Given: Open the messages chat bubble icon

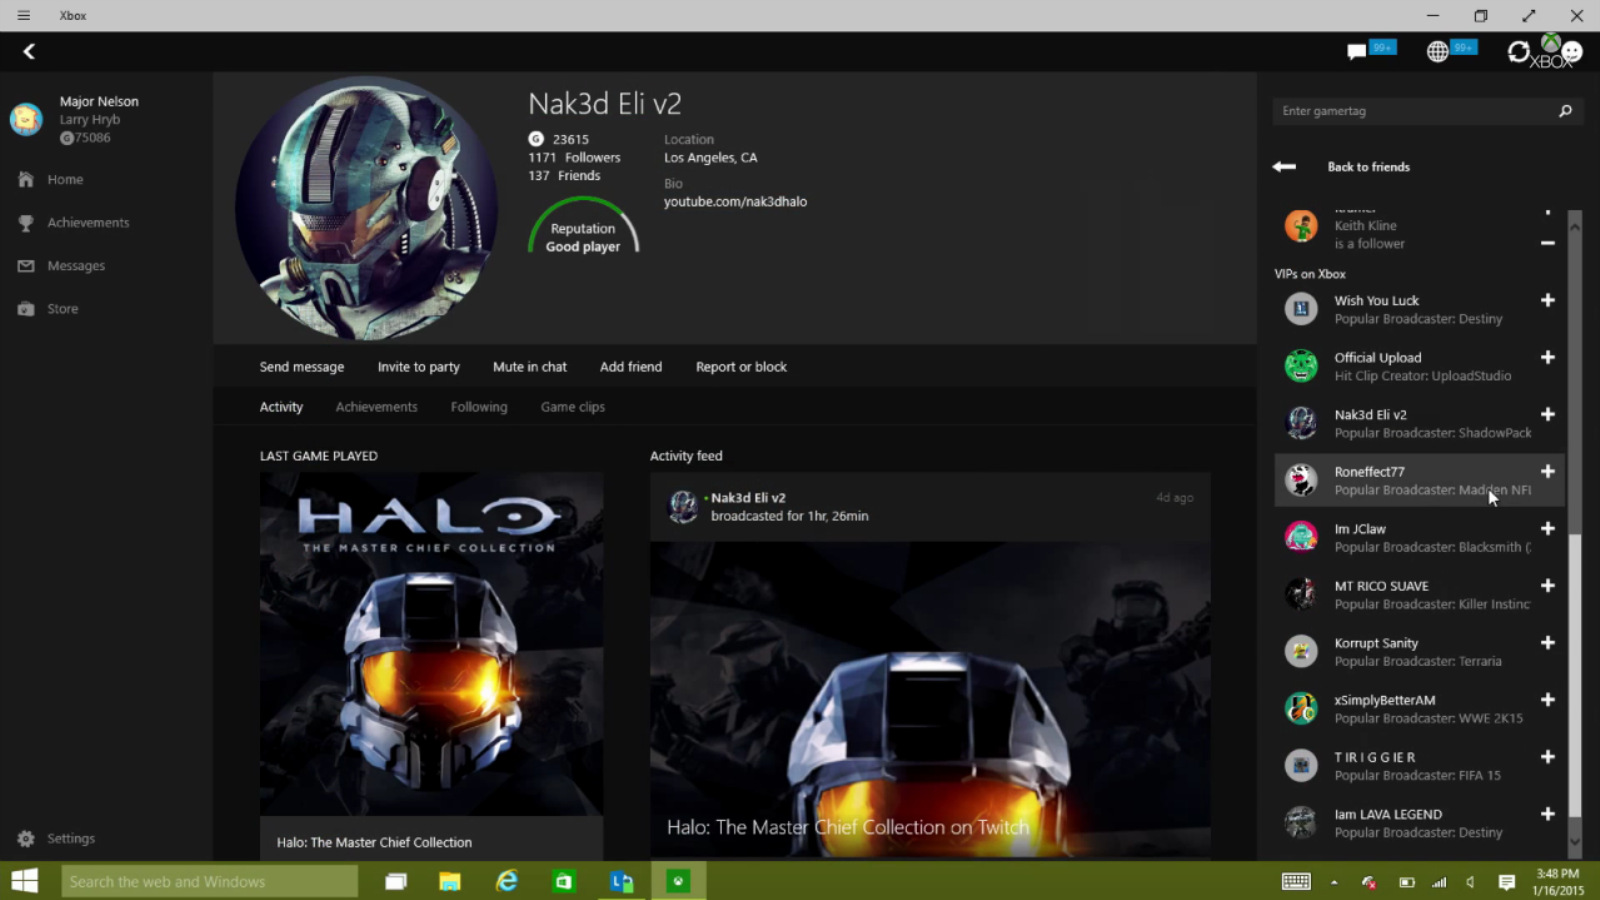Looking at the screenshot, I should (x=1357, y=52).
